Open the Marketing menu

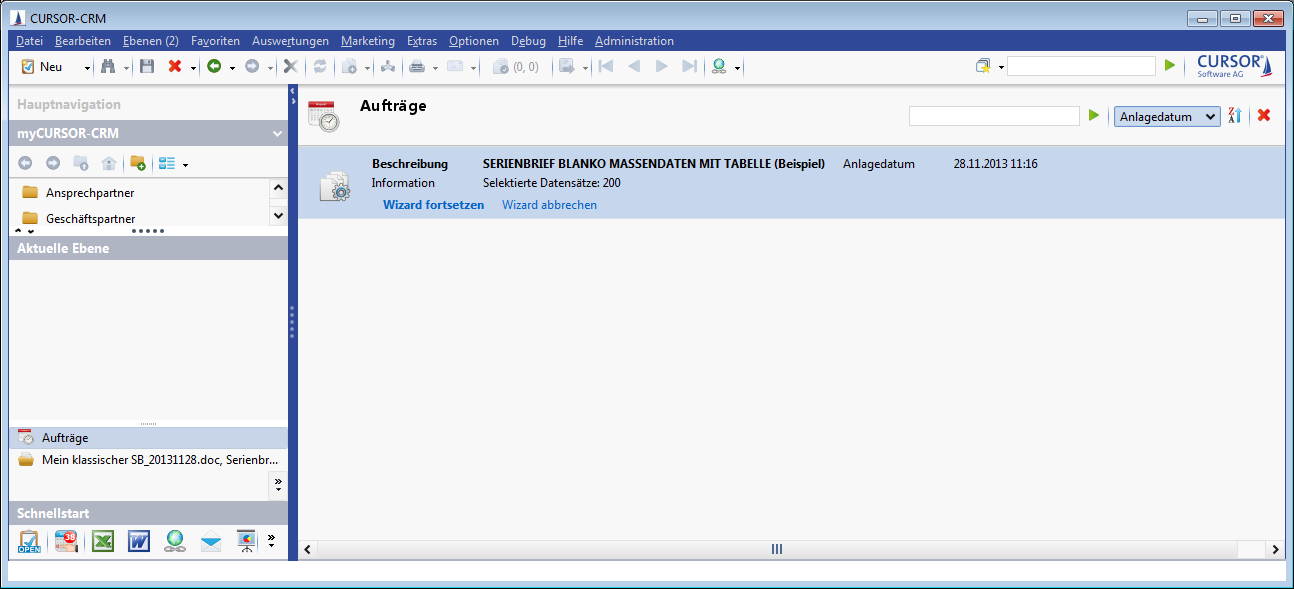[367, 41]
